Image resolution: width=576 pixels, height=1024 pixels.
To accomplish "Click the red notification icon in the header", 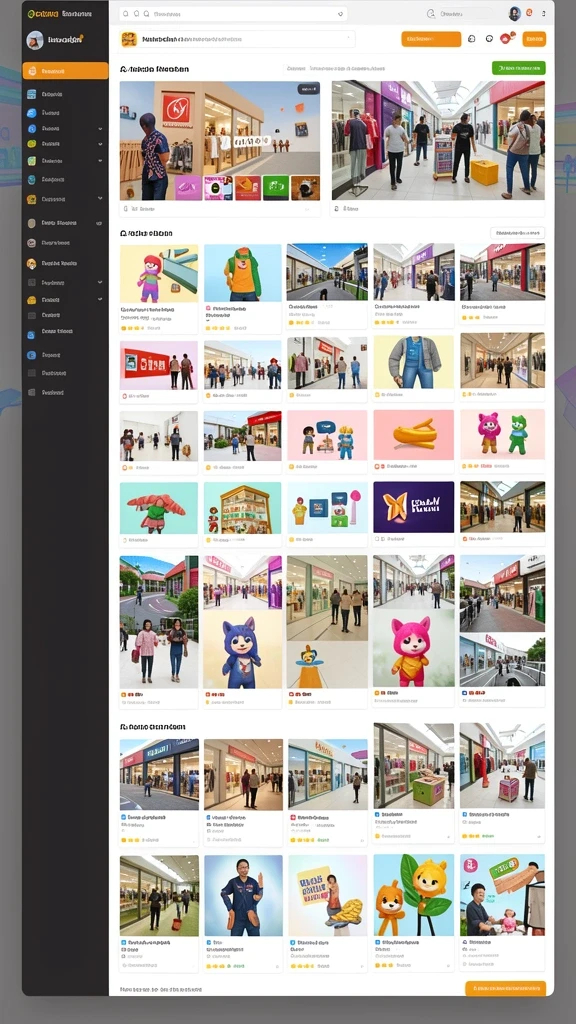I will [x=507, y=39].
